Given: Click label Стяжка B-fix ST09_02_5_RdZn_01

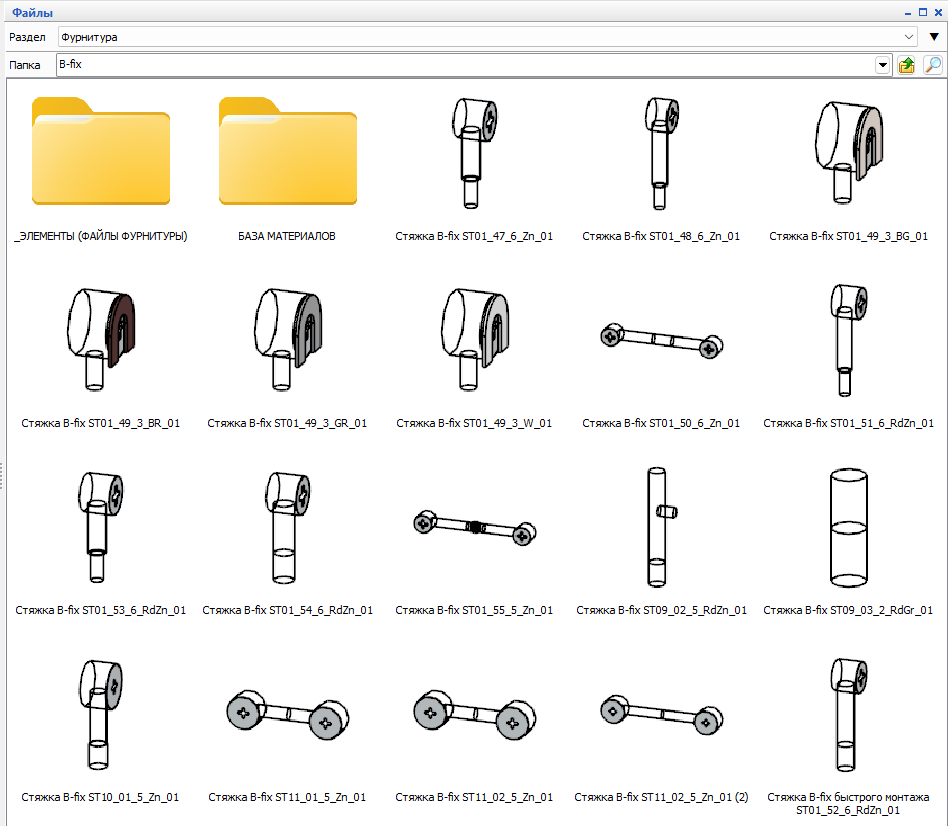Looking at the screenshot, I should [661, 610].
